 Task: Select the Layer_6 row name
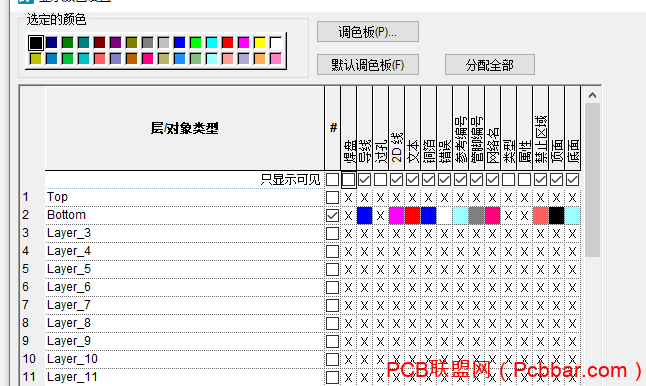coord(69,287)
